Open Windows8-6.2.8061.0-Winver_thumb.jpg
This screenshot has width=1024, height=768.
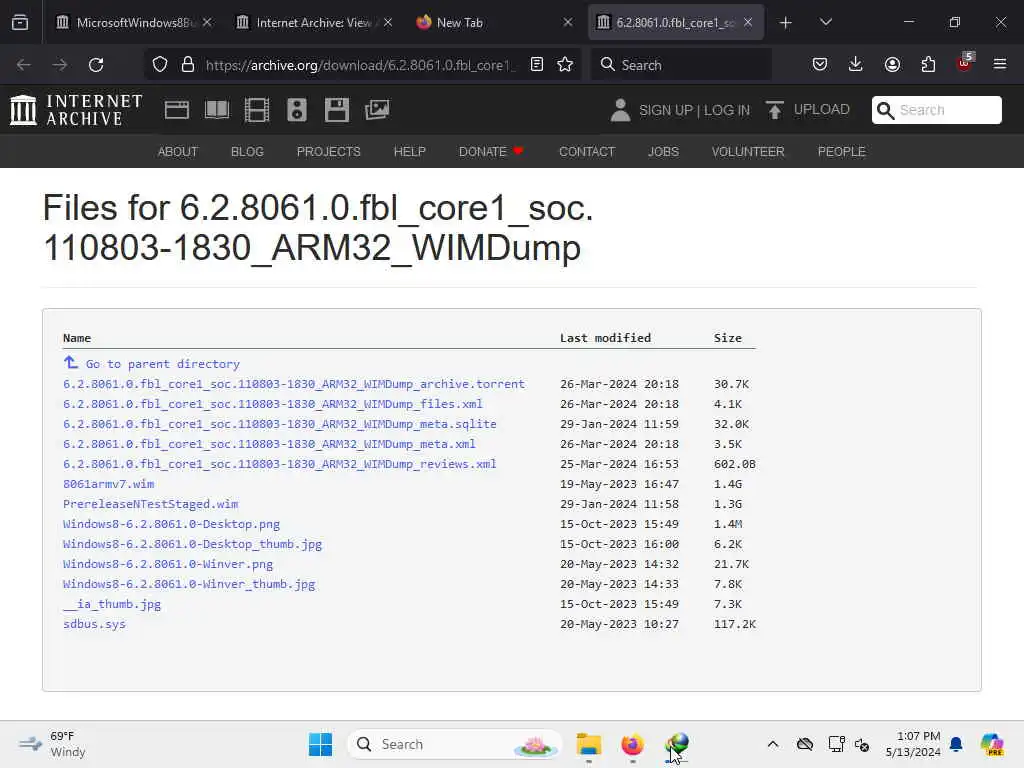coord(189,584)
